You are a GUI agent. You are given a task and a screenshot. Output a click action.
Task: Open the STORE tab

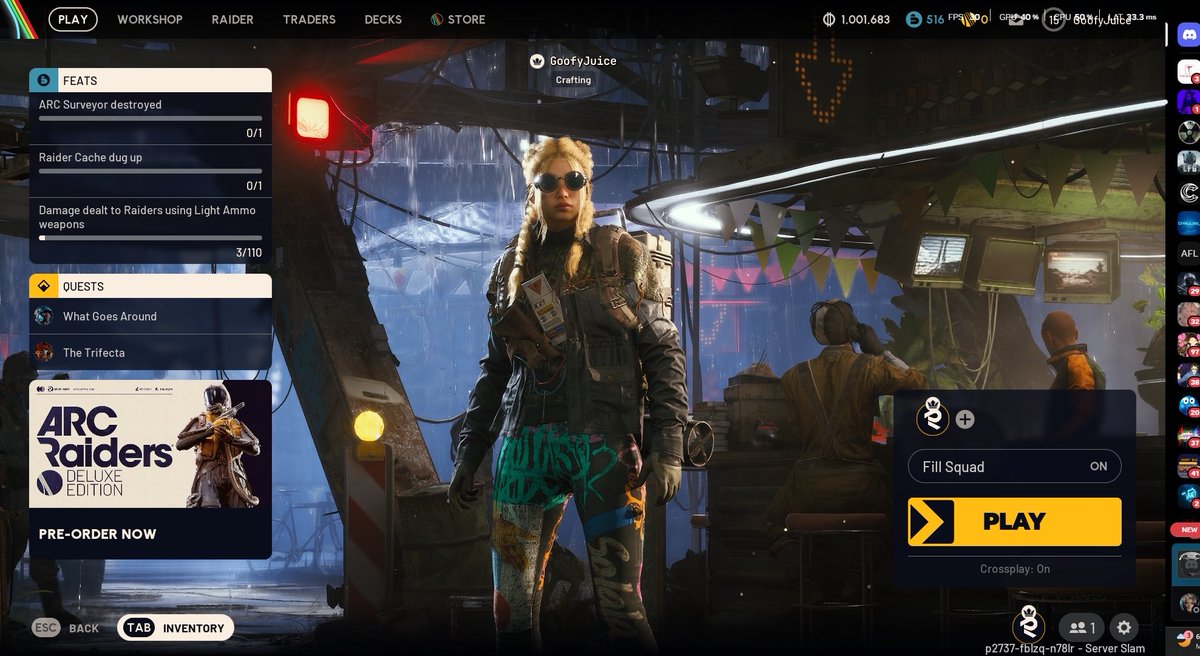point(458,19)
